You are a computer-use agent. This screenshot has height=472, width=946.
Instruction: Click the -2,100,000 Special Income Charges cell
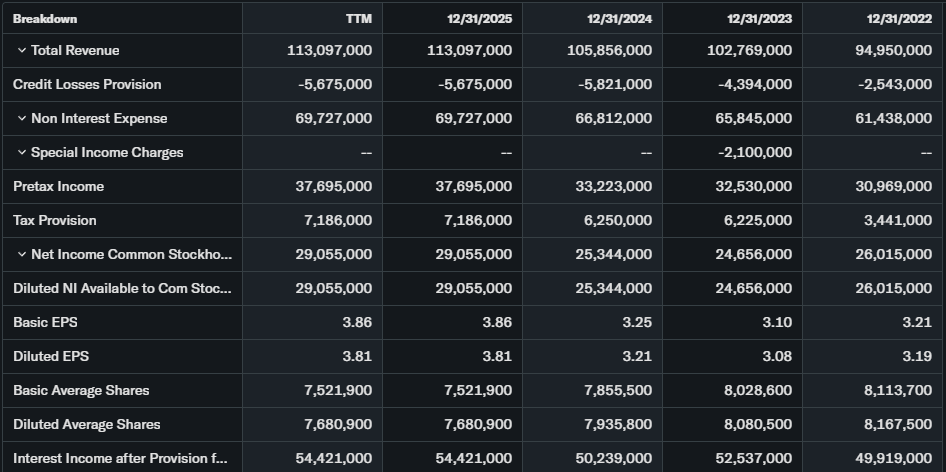click(x=755, y=153)
